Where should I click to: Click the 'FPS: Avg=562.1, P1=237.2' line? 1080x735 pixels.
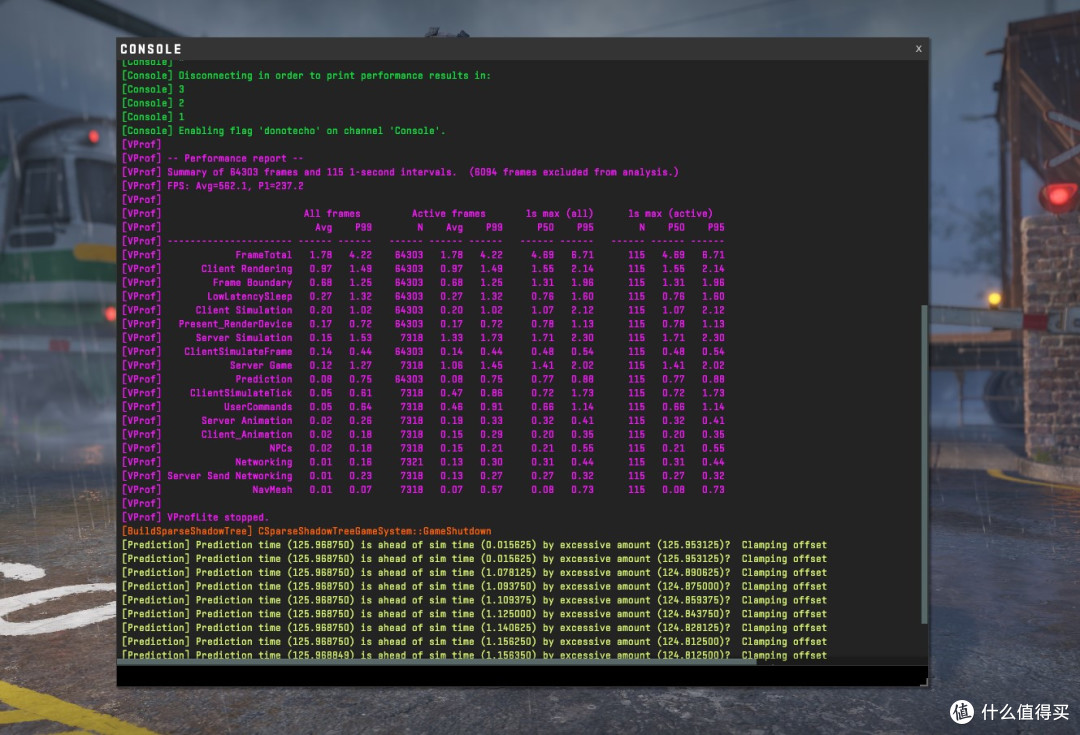pos(235,186)
